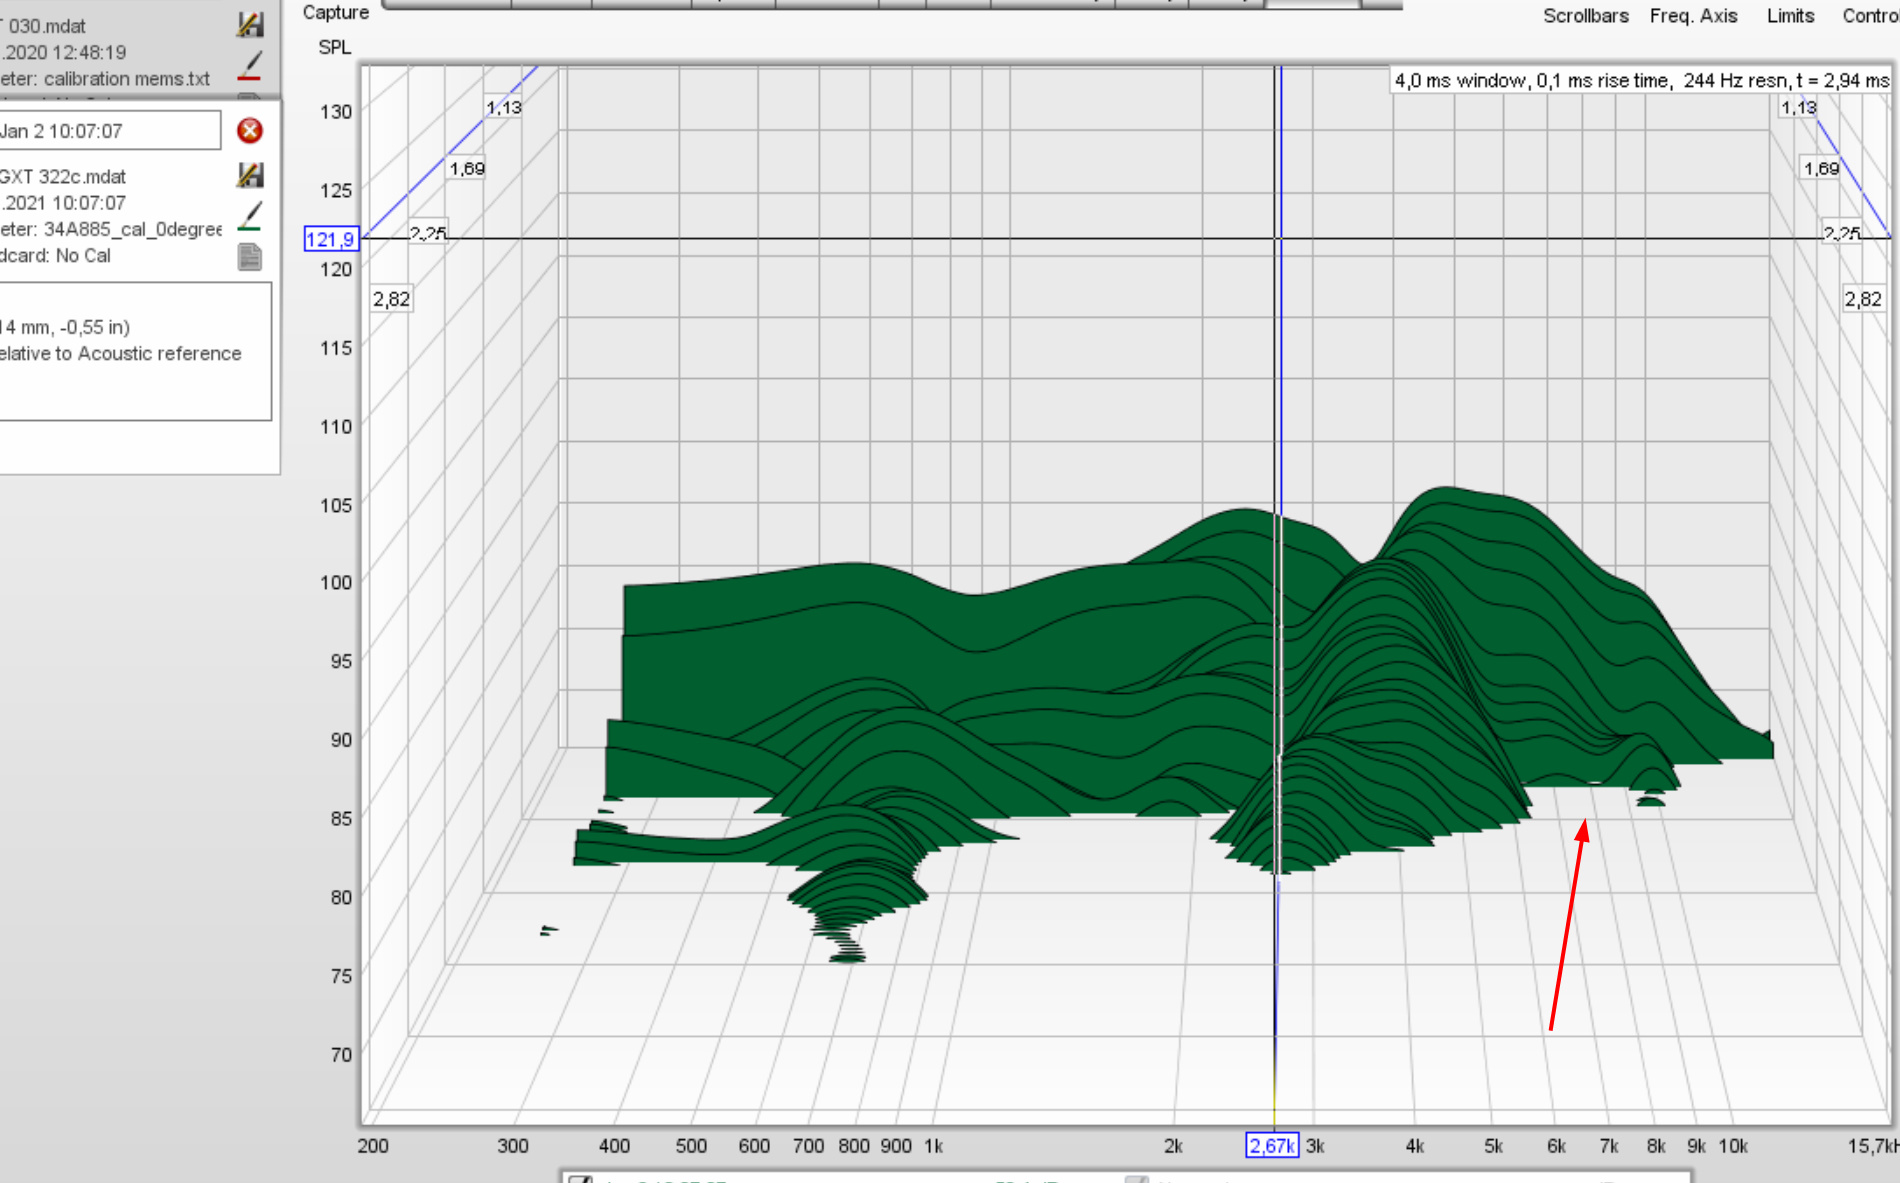This screenshot has height=1183, width=1900.
Task: Change the green trace colour of GXT 322c measurement
Action: [250, 217]
